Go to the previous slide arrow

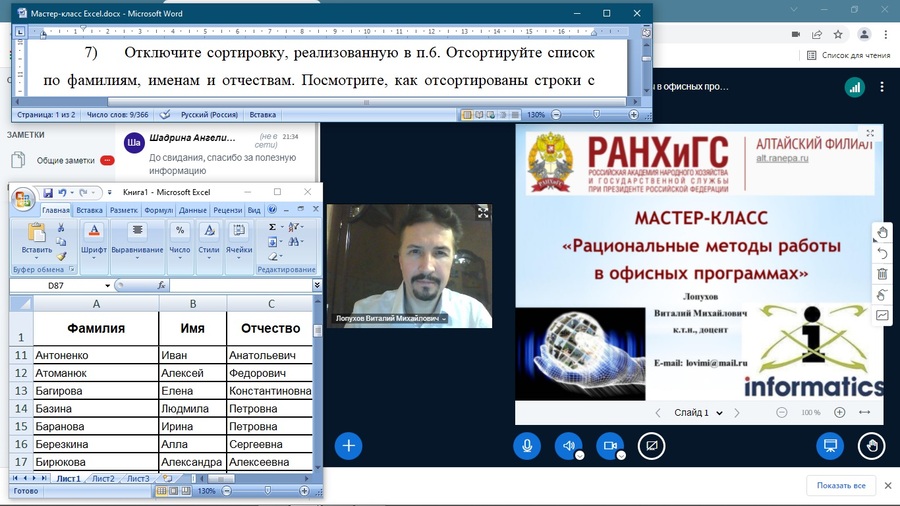658,412
